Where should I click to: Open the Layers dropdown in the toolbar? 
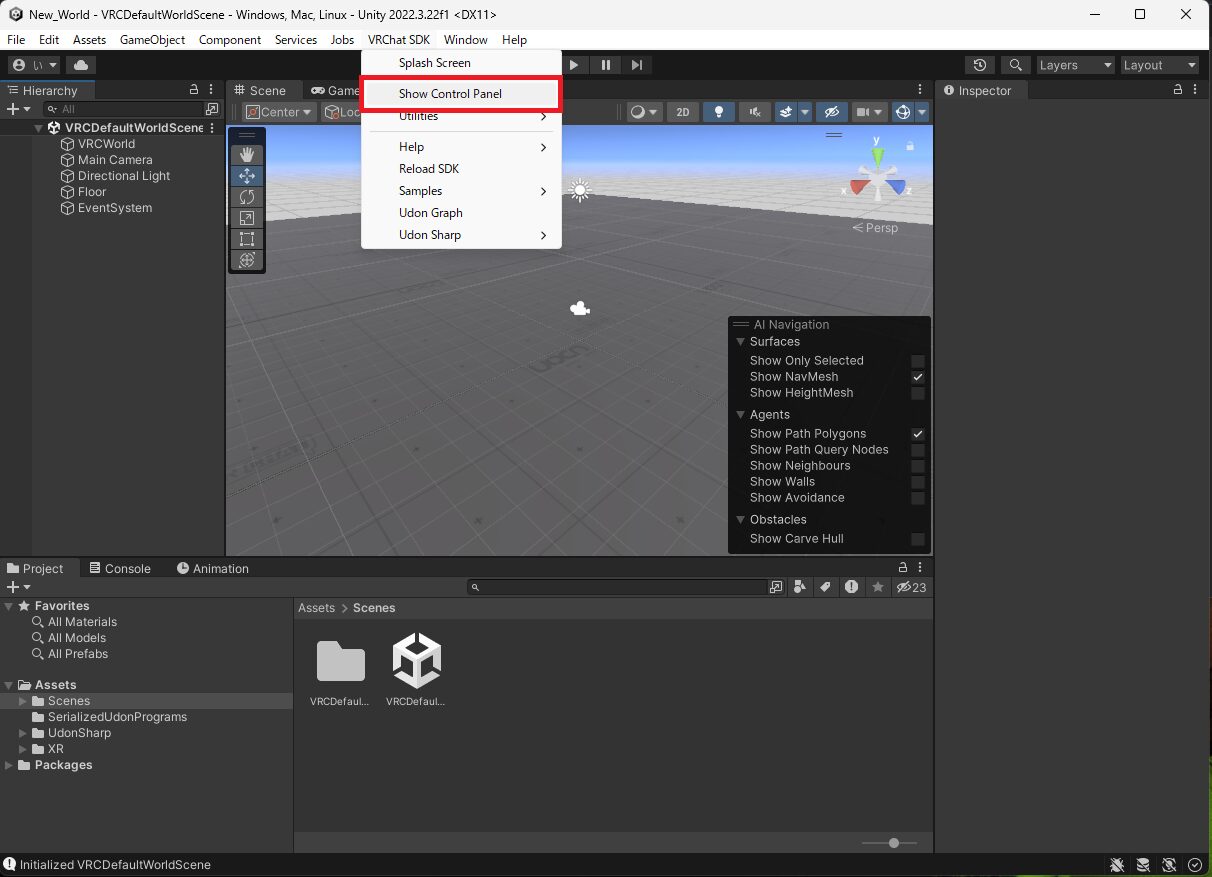[x=1074, y=64]
